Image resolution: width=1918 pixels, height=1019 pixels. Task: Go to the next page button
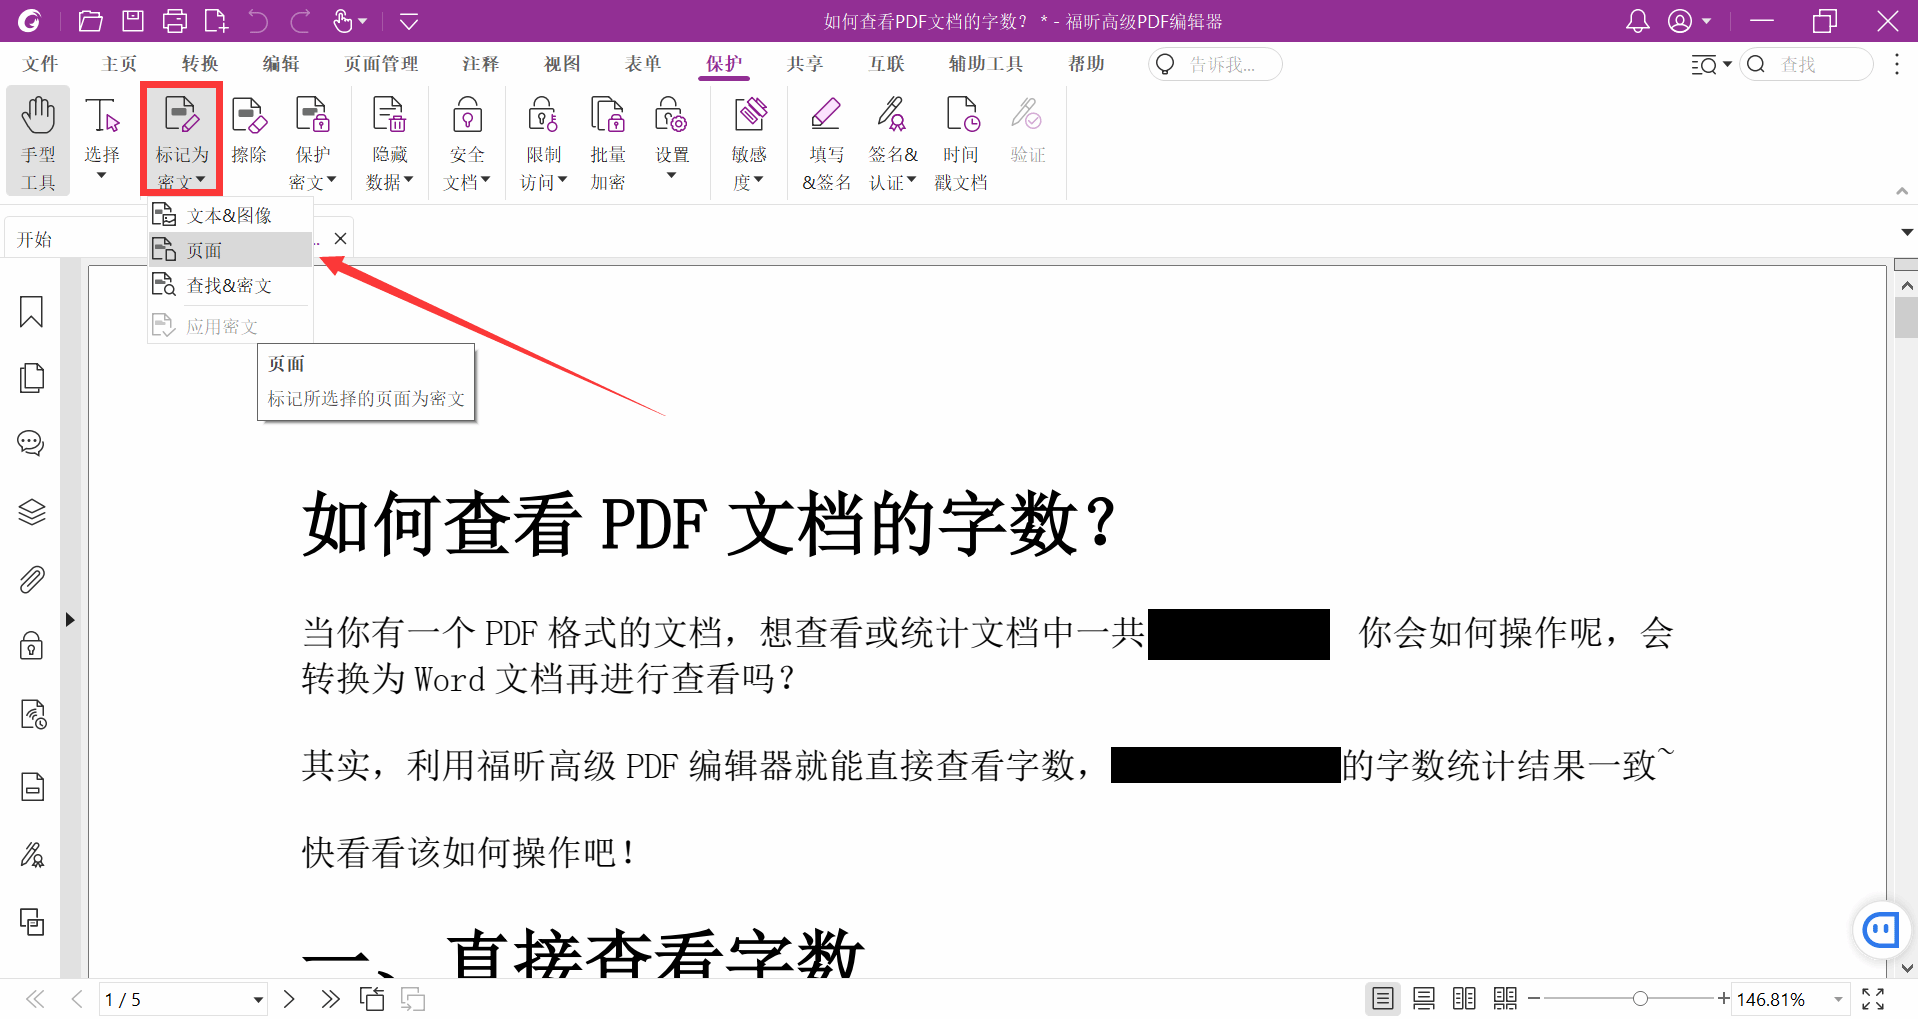click(289, 999)
